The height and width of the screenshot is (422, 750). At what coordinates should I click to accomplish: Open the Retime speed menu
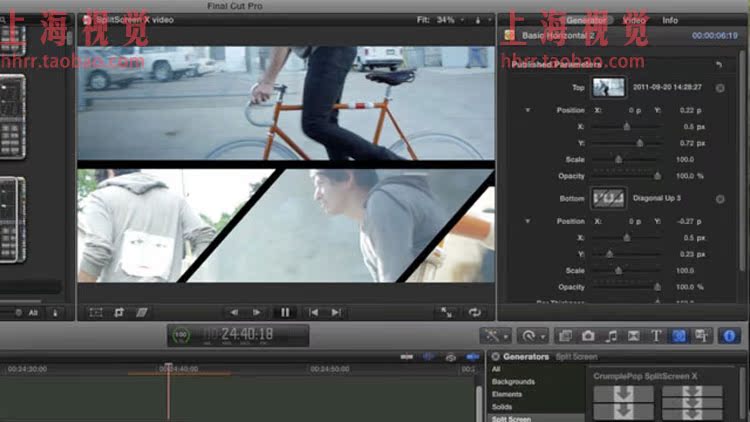pos(532,336)
